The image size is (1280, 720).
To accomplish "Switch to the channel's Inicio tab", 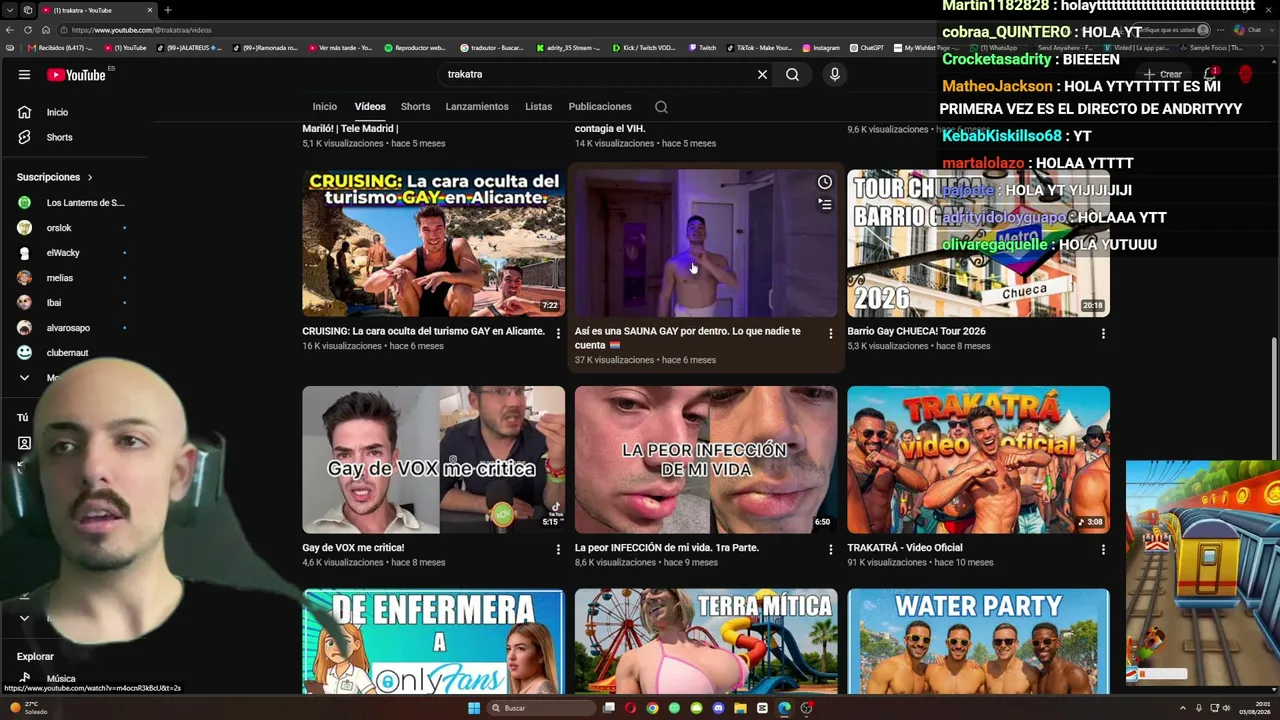I will pos(325,107).
